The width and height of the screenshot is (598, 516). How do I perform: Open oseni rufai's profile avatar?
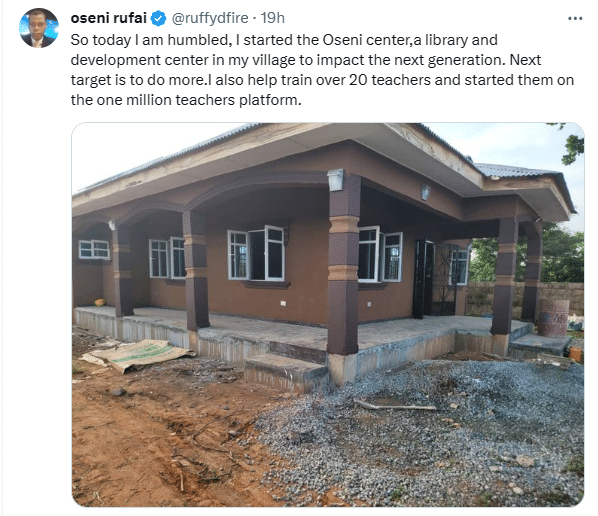click(x=39, y=28)
